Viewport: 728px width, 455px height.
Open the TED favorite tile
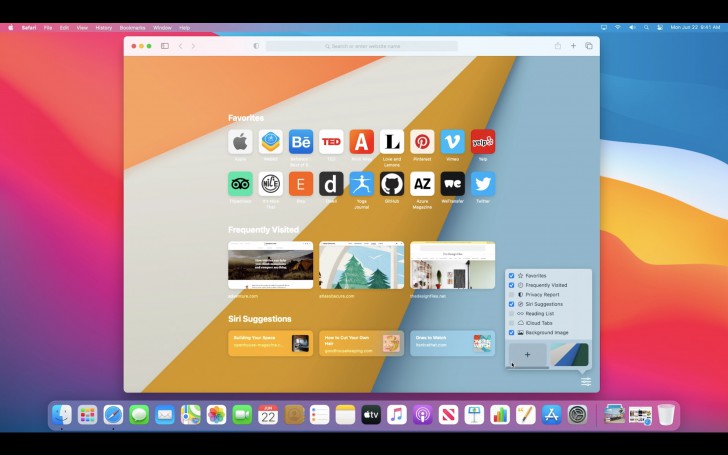331,142
